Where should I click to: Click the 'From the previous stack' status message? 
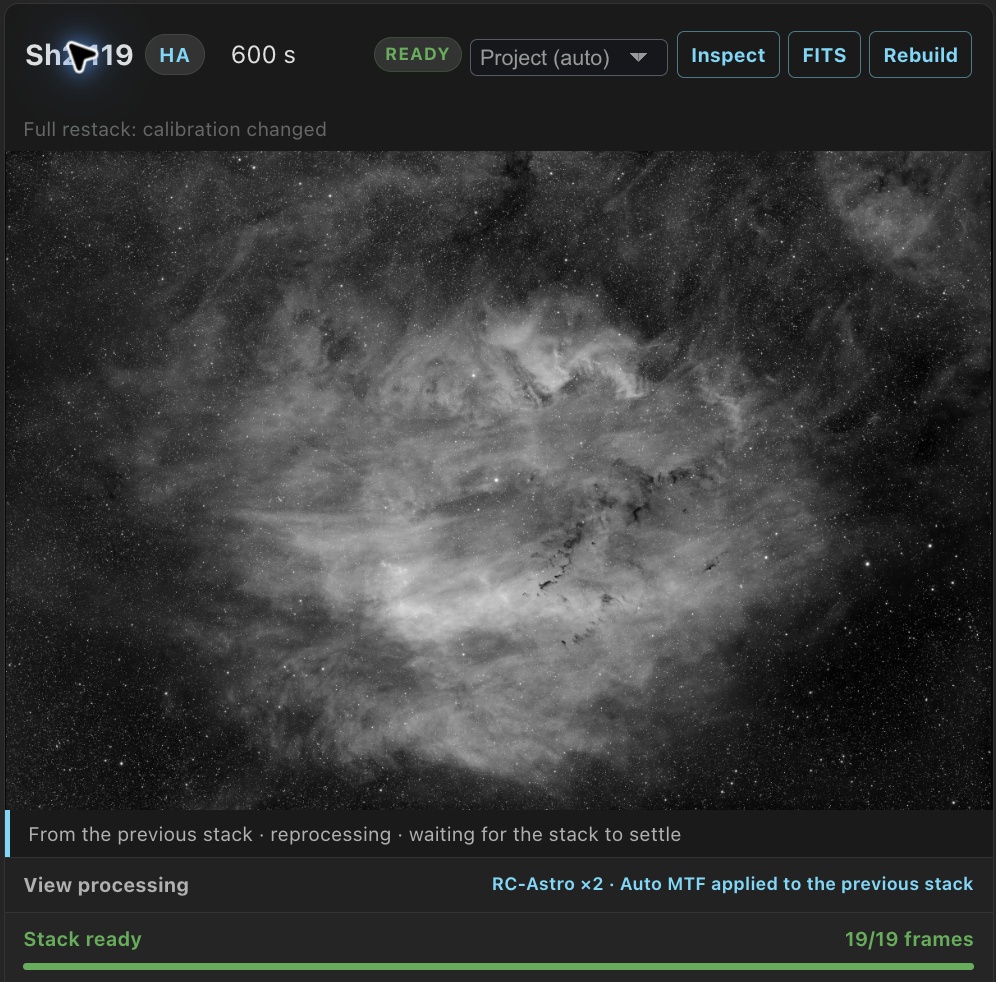[x=354, y=834]
